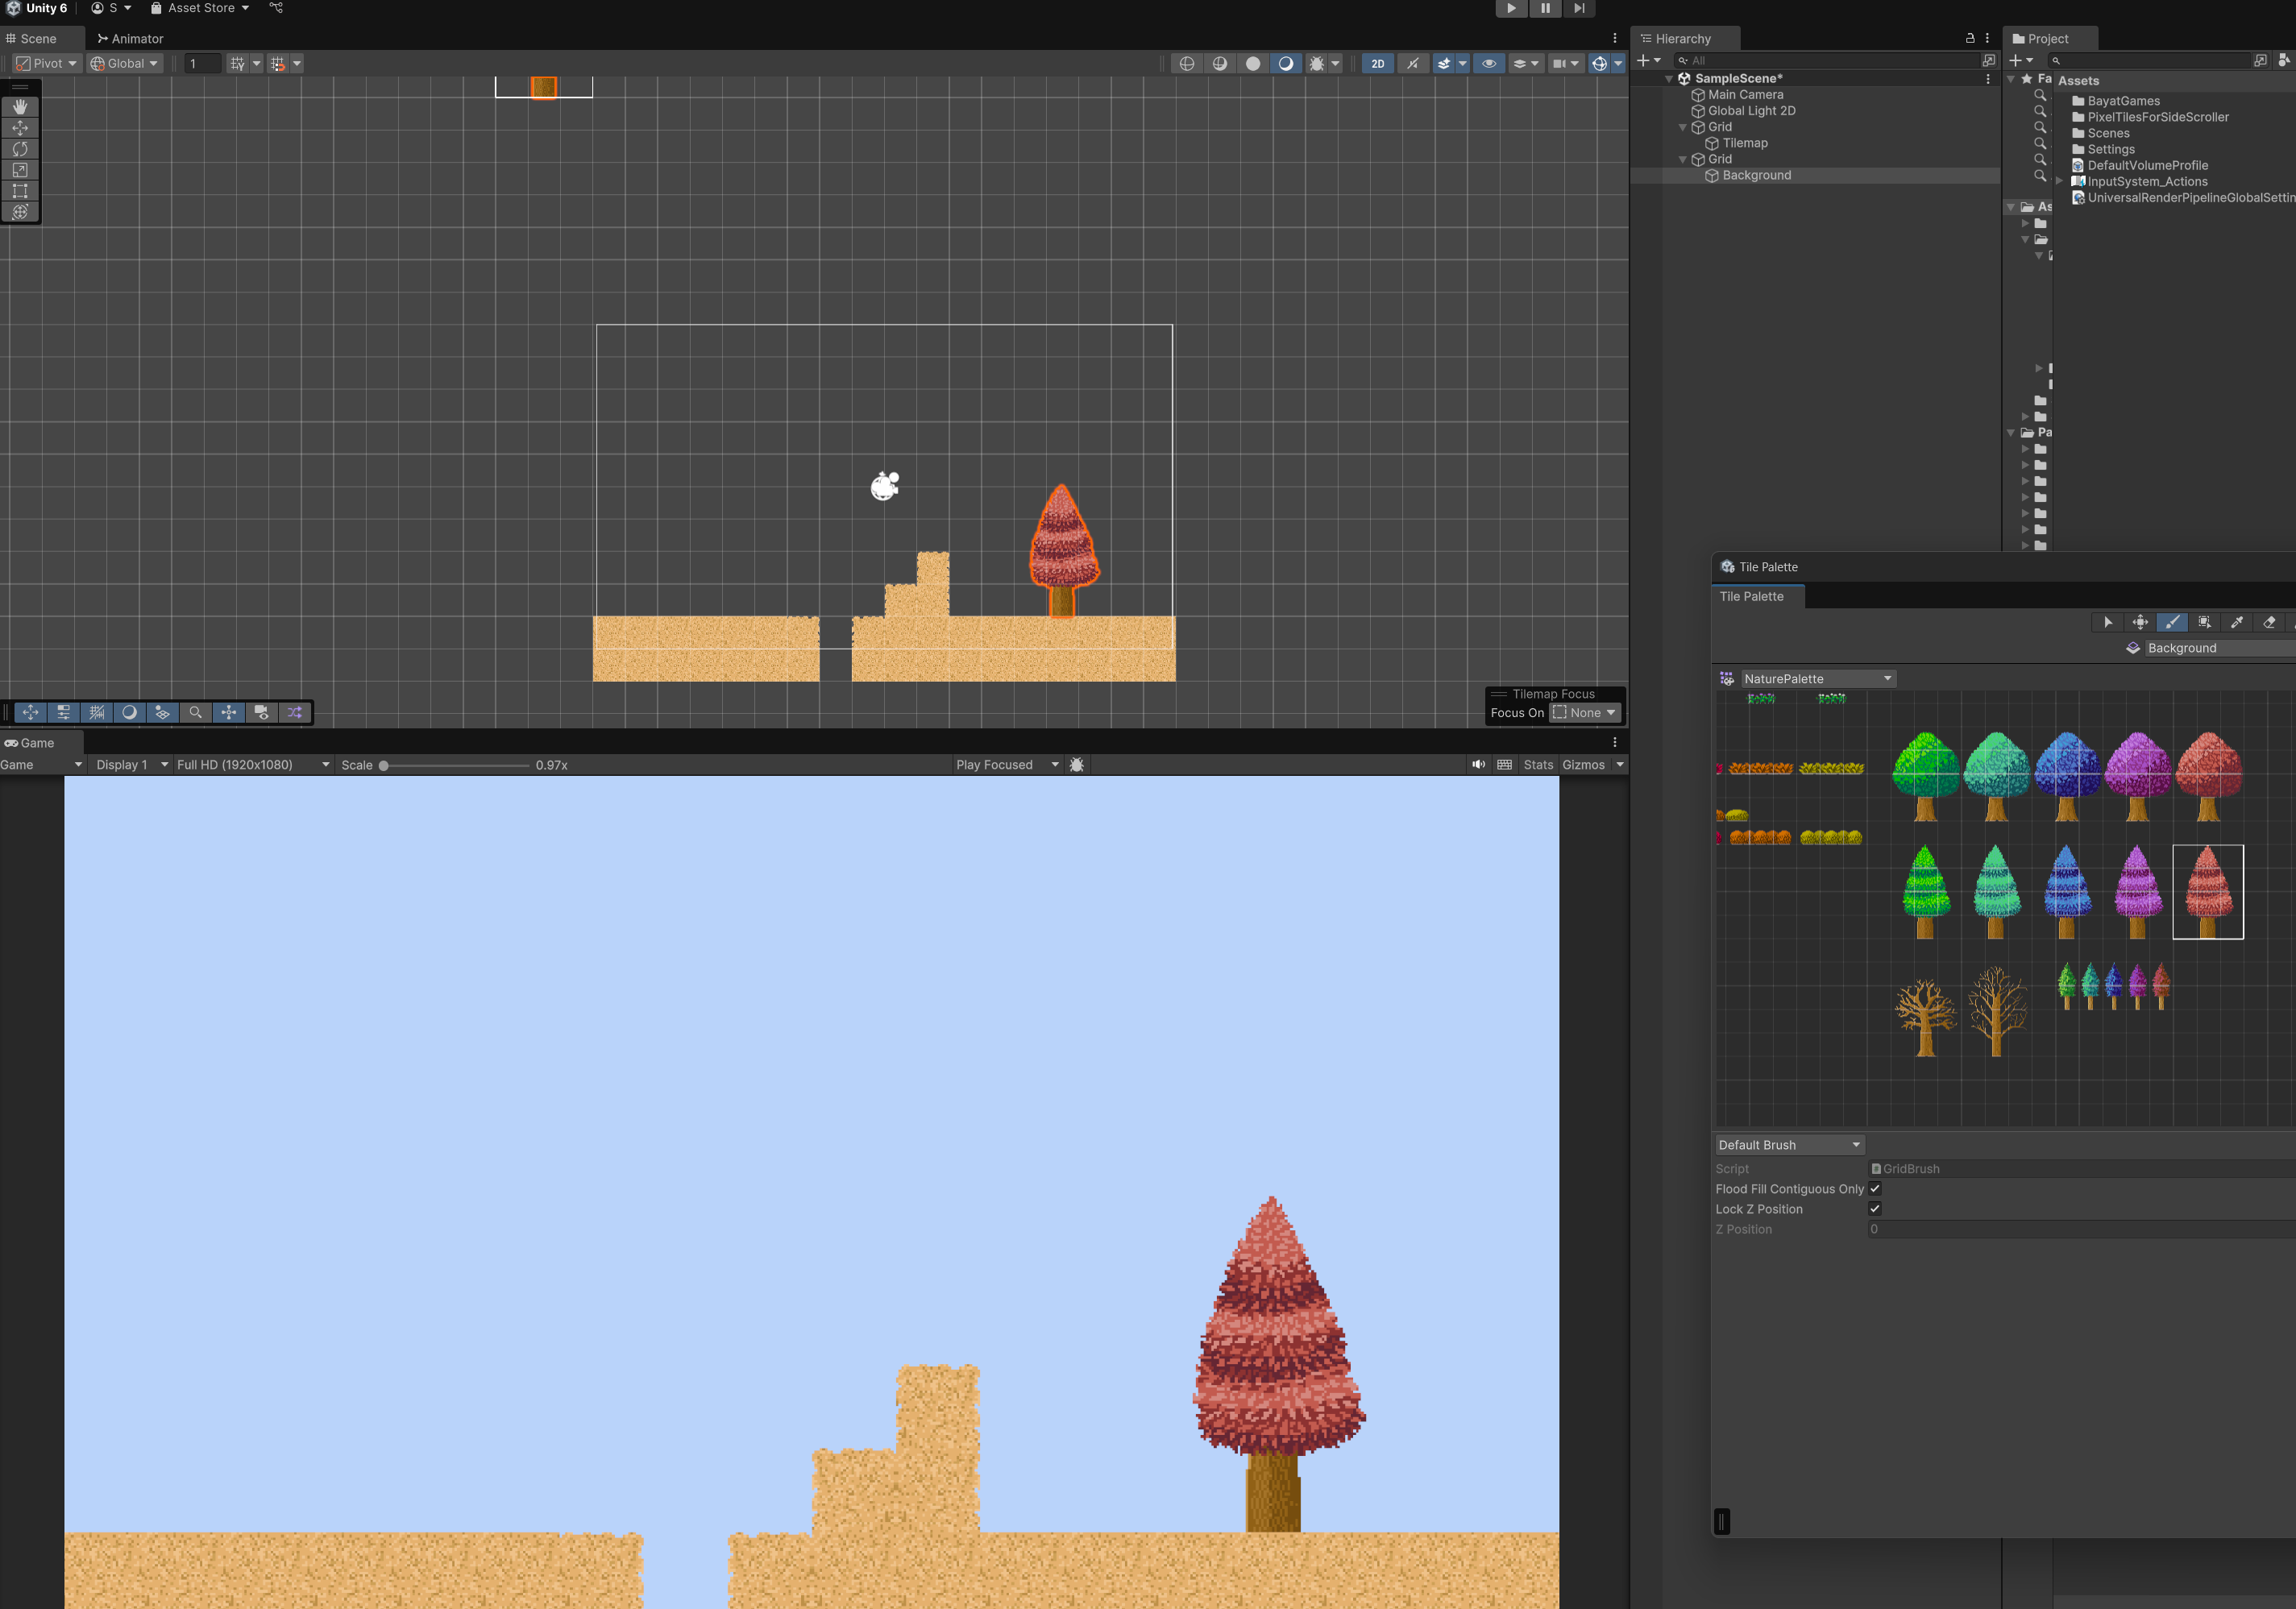The width and height of the screenshot is (2296, 1609).
Task: Open the Full HD resolution dropdown
Action: (x=252, y=765)
